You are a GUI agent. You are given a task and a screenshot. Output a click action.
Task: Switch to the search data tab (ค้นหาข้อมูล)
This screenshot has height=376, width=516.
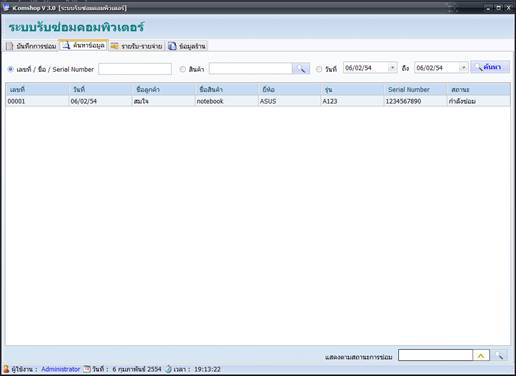pyautogui.click(x=83, y=45)
